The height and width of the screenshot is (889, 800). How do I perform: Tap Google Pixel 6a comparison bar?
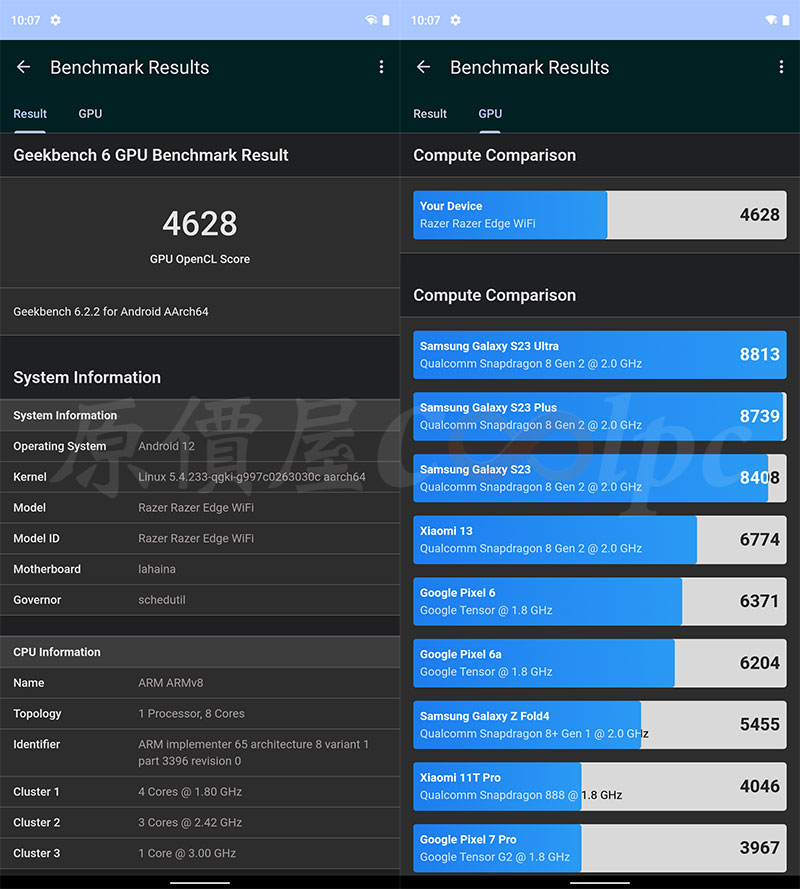click(600, 663)
